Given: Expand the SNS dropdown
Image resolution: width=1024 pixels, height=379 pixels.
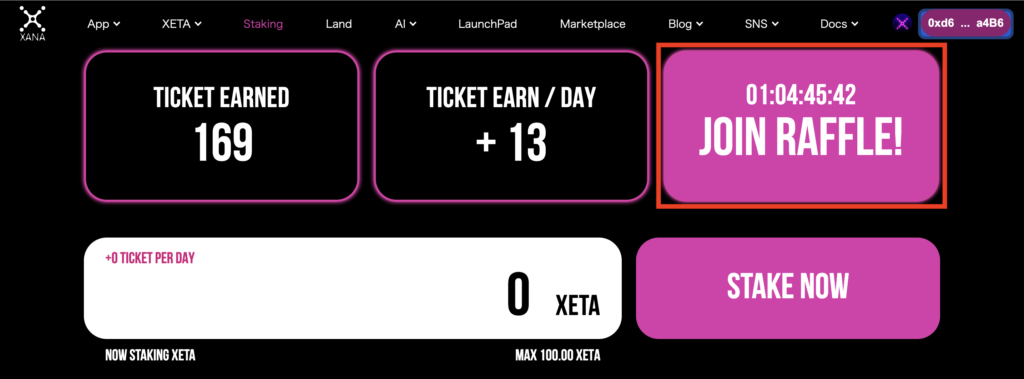Looking at the screenshot, I should click(x=761, y=24).
